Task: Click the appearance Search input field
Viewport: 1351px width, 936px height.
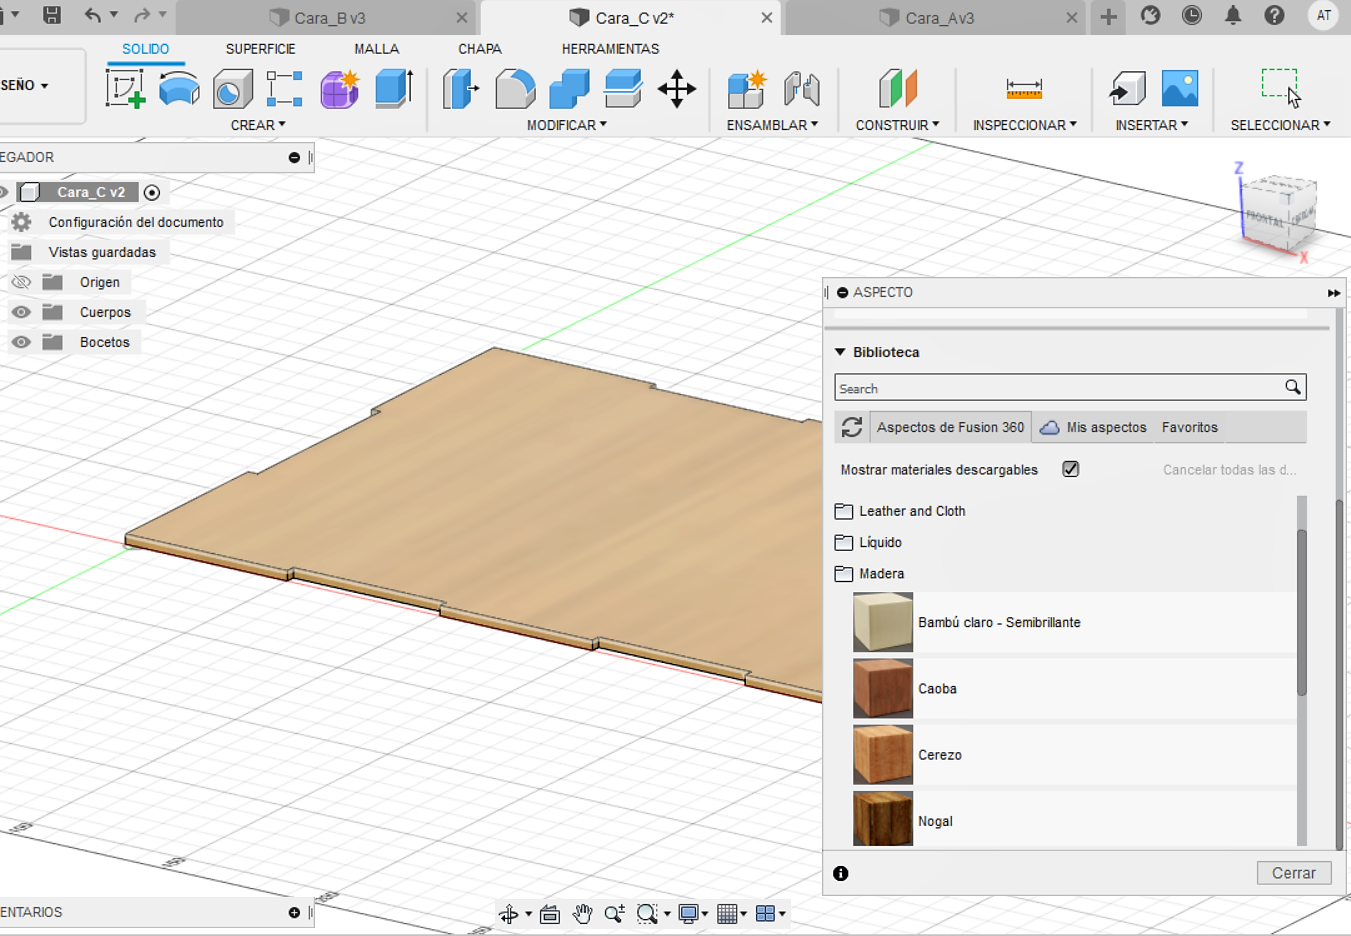Action: tap(1070, 388)
